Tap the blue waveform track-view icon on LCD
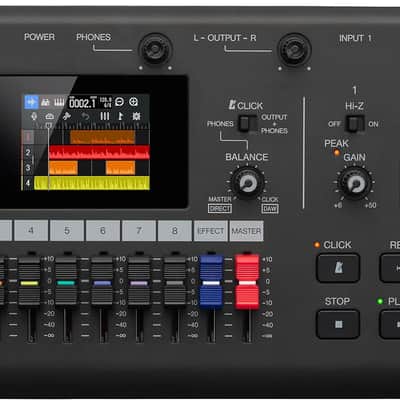The height and width of the screenshot is (400, 400). click(31, 102)
